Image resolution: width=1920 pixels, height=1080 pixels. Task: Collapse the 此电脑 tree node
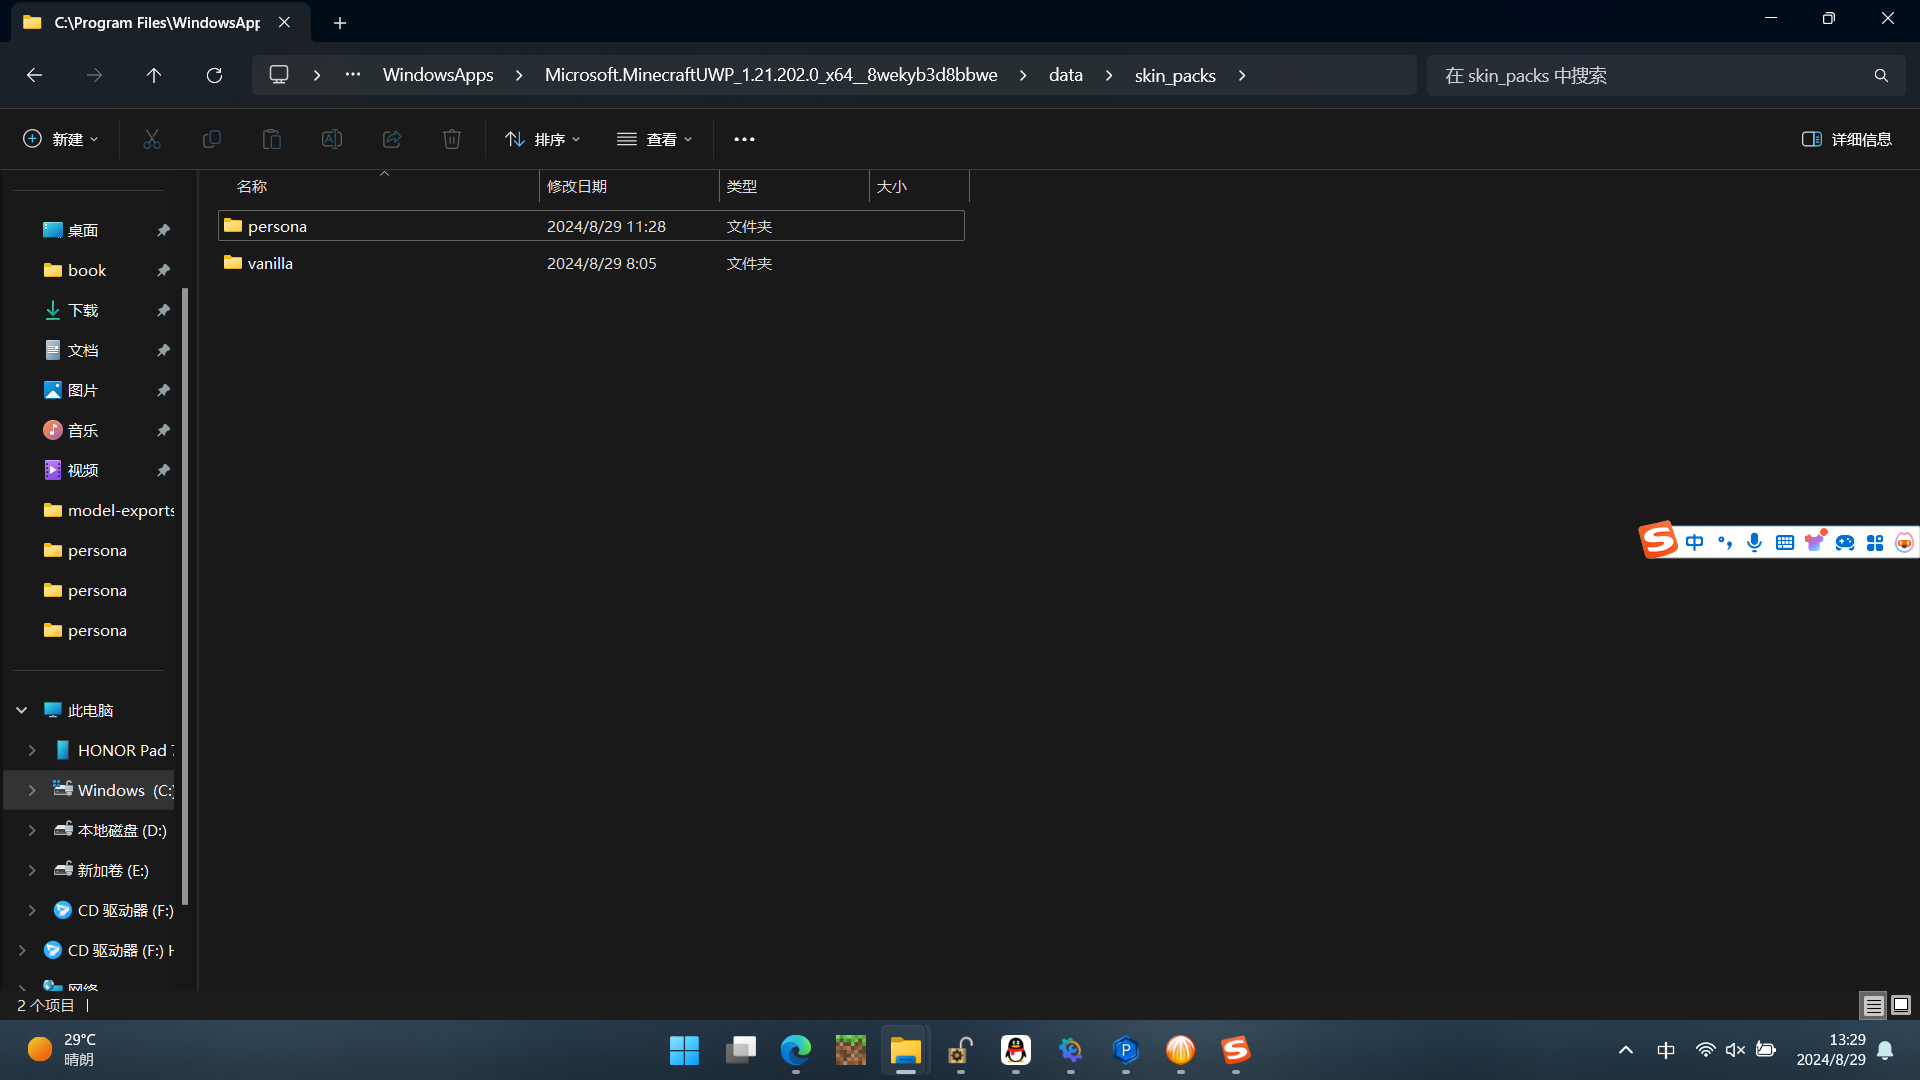tap(22, 710)
